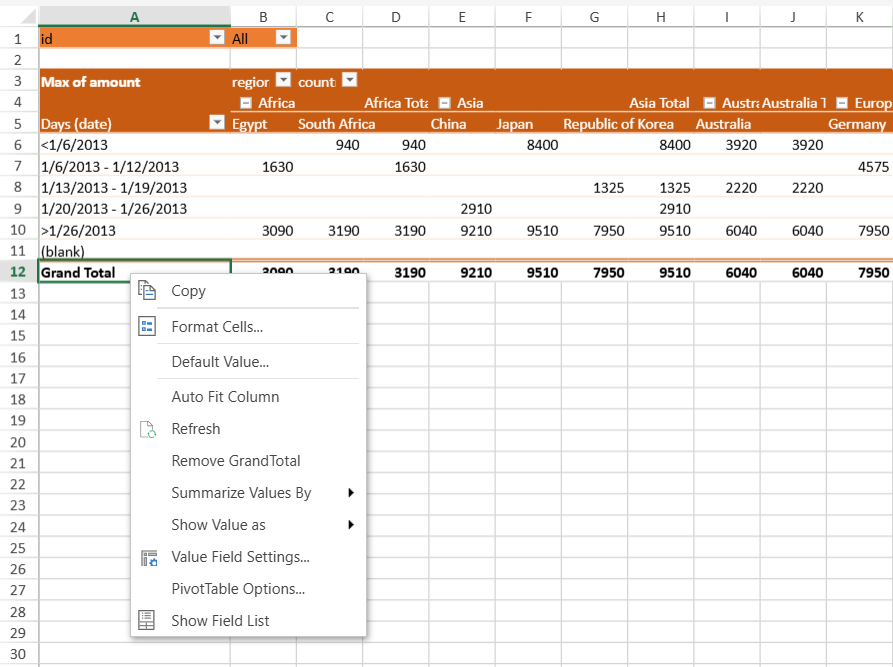Select PivotTable Options menu entry
The height and width of the screenshot is (667, 893).
238,589
